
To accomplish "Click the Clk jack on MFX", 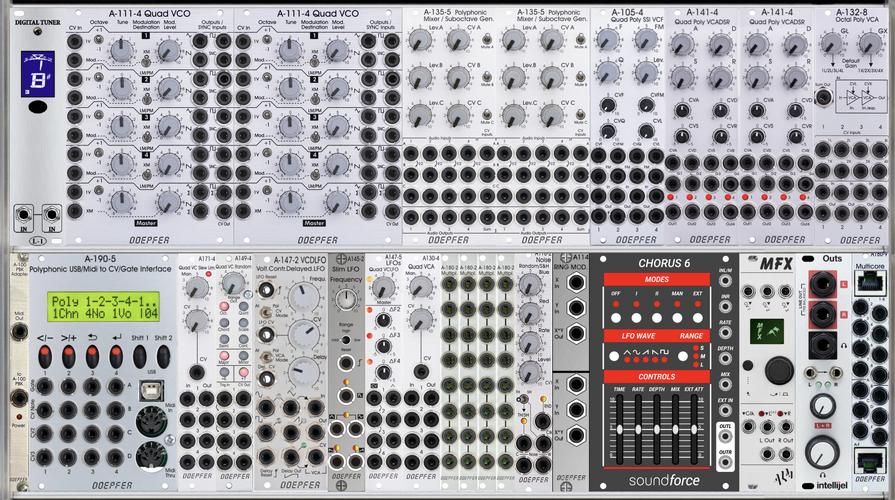I will pyautogui.click(x=748, y=426).
